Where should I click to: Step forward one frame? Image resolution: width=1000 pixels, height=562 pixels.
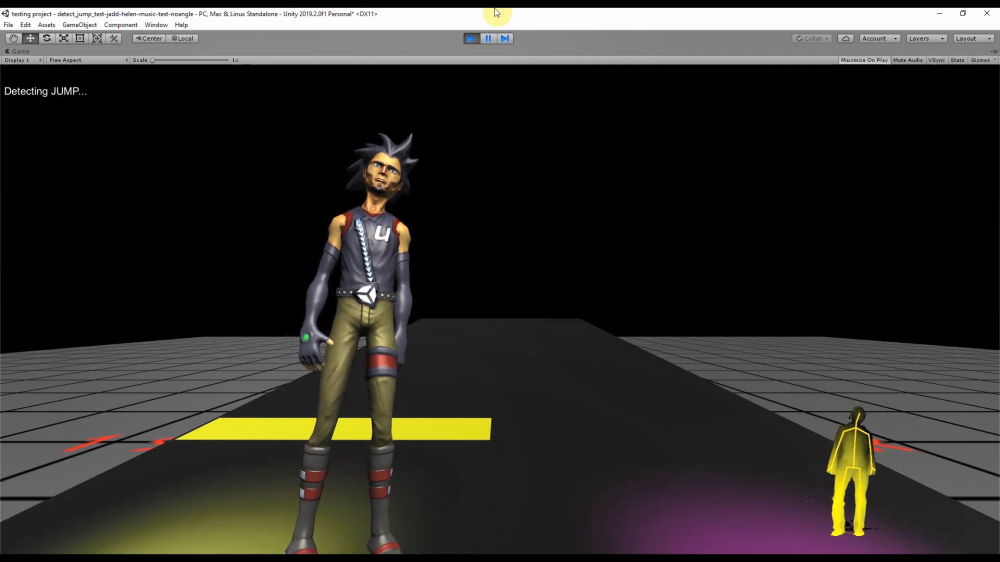505,38
